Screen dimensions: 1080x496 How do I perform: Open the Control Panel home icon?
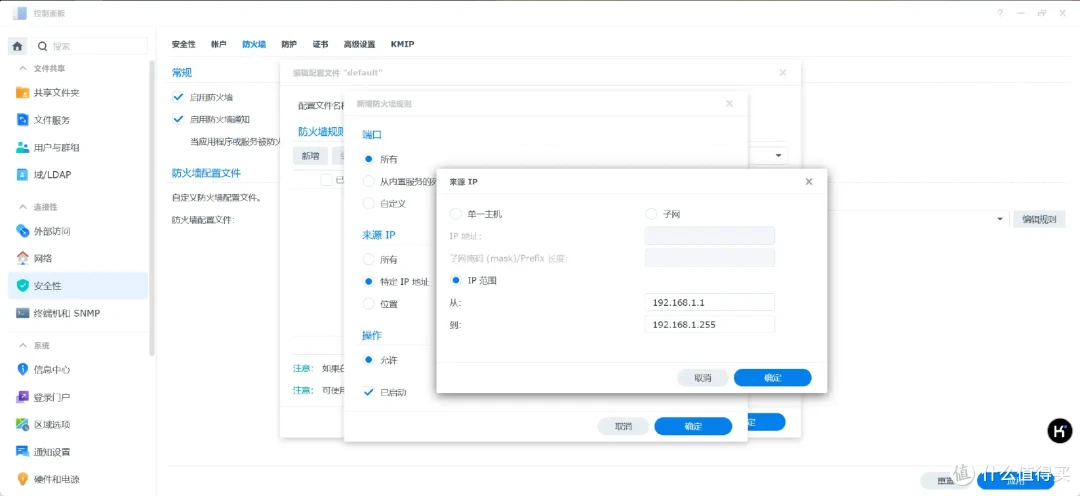[18, 46]
